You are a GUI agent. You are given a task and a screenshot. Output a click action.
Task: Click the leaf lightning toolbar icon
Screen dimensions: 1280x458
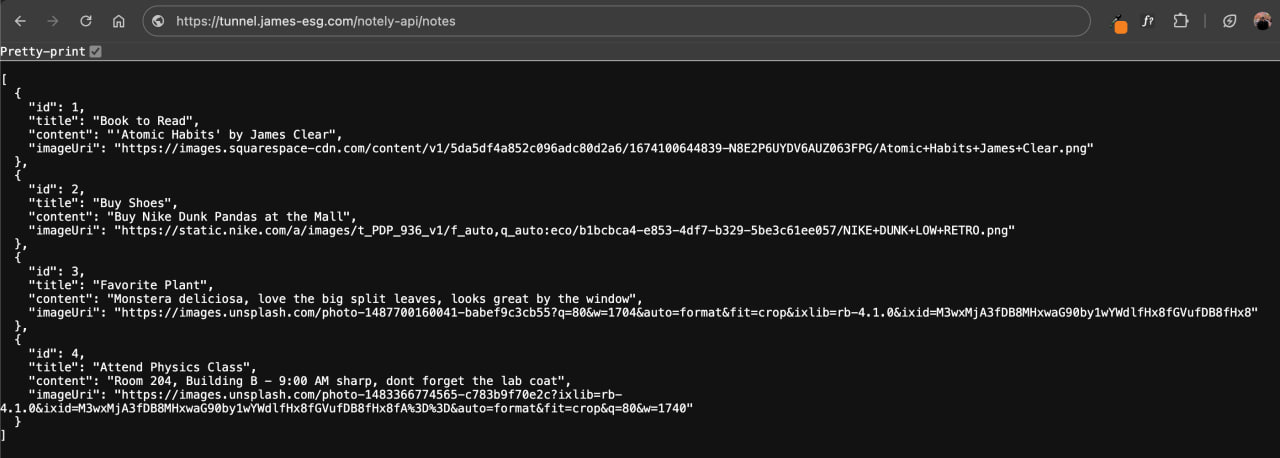point(1231,21)
